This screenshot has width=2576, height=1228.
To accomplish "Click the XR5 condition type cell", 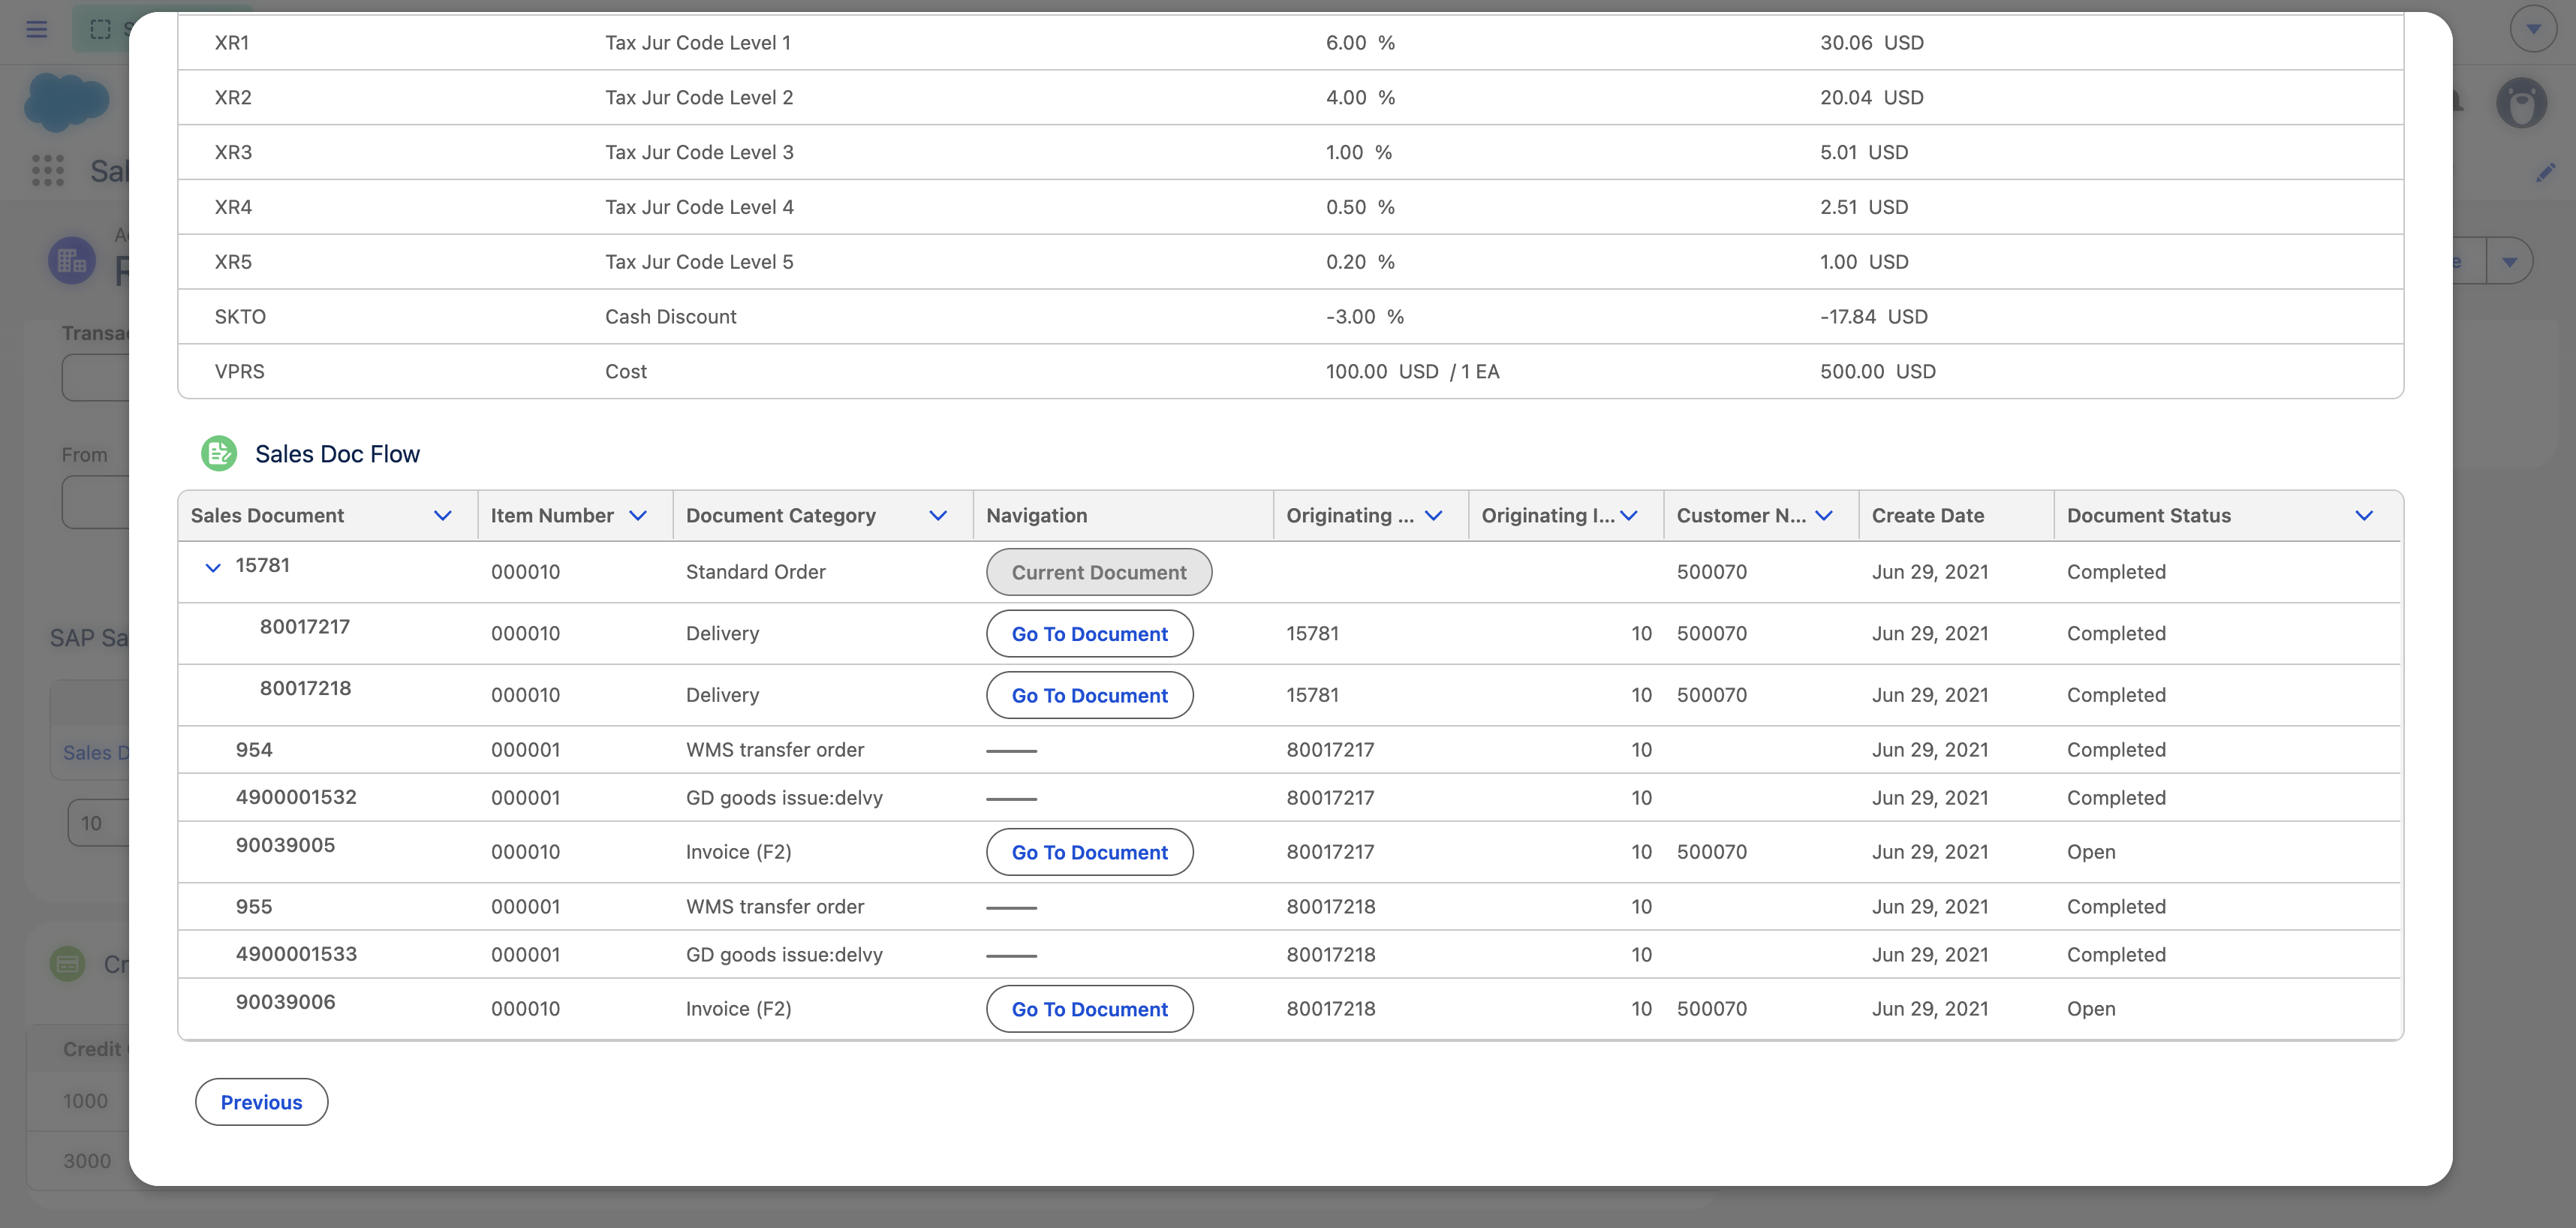I will point(233,262).
